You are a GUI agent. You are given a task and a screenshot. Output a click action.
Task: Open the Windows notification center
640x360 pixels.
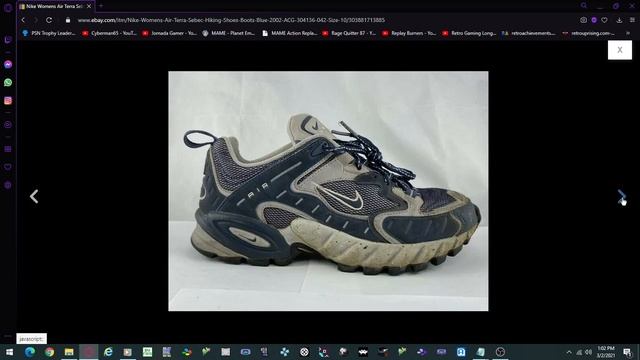click(x=627, y=352)
